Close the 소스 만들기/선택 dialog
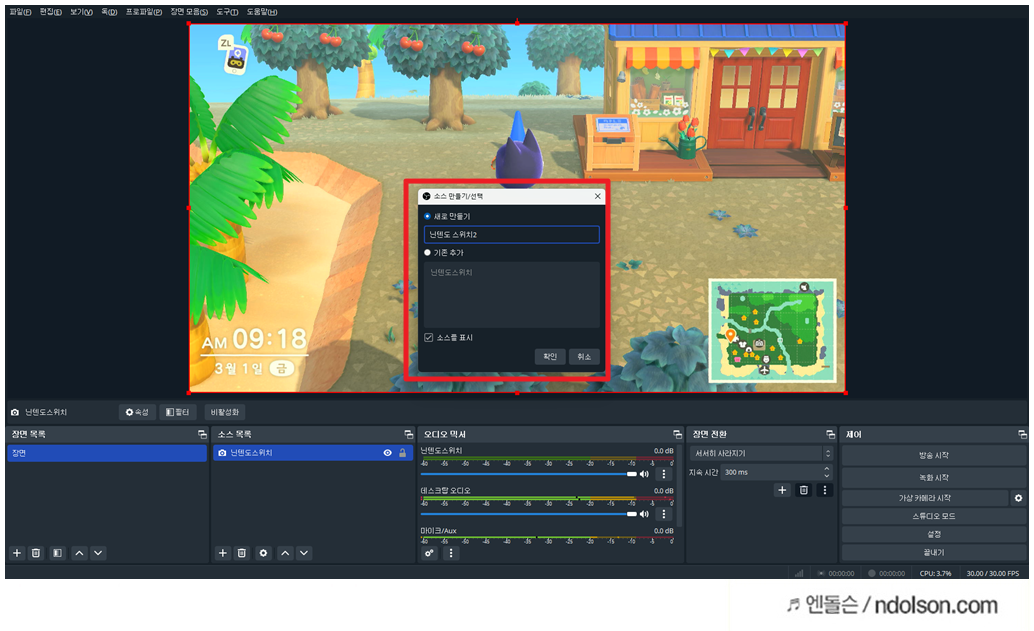The height and width of the screenshot is (631, 1034). [597, 196]
